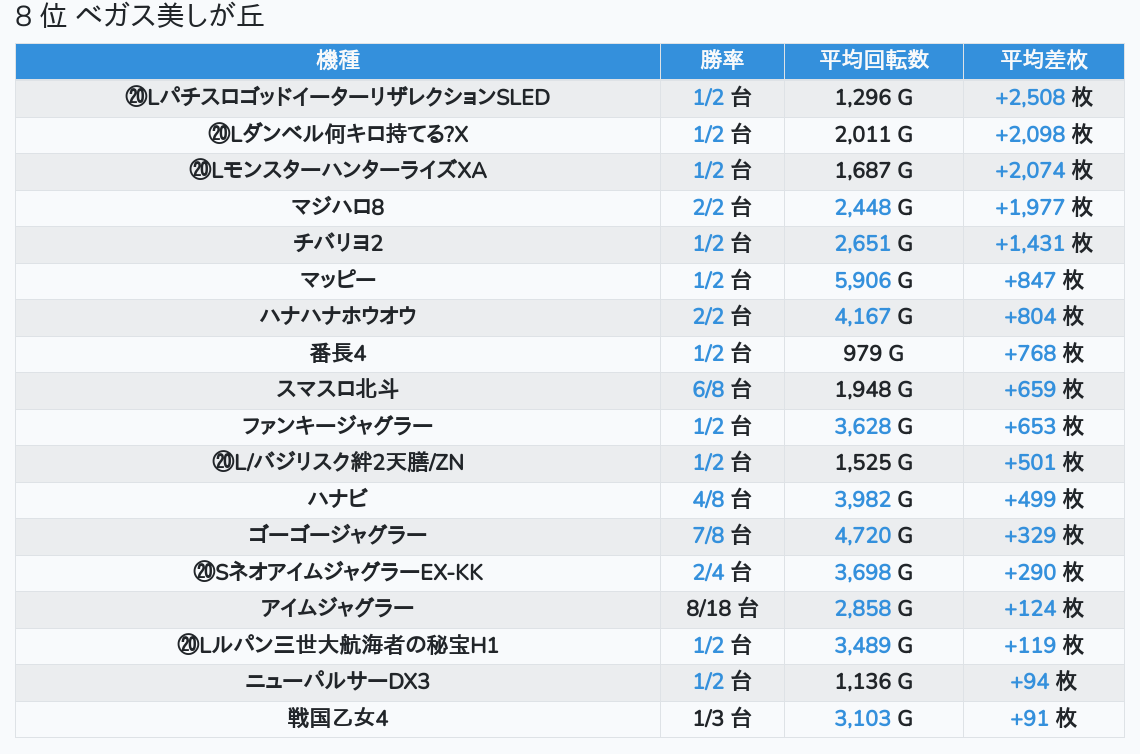Open the 2,858 G value for アイムジャグラー
Viewport: 1140px width, 754px height.
coord(862,608)
